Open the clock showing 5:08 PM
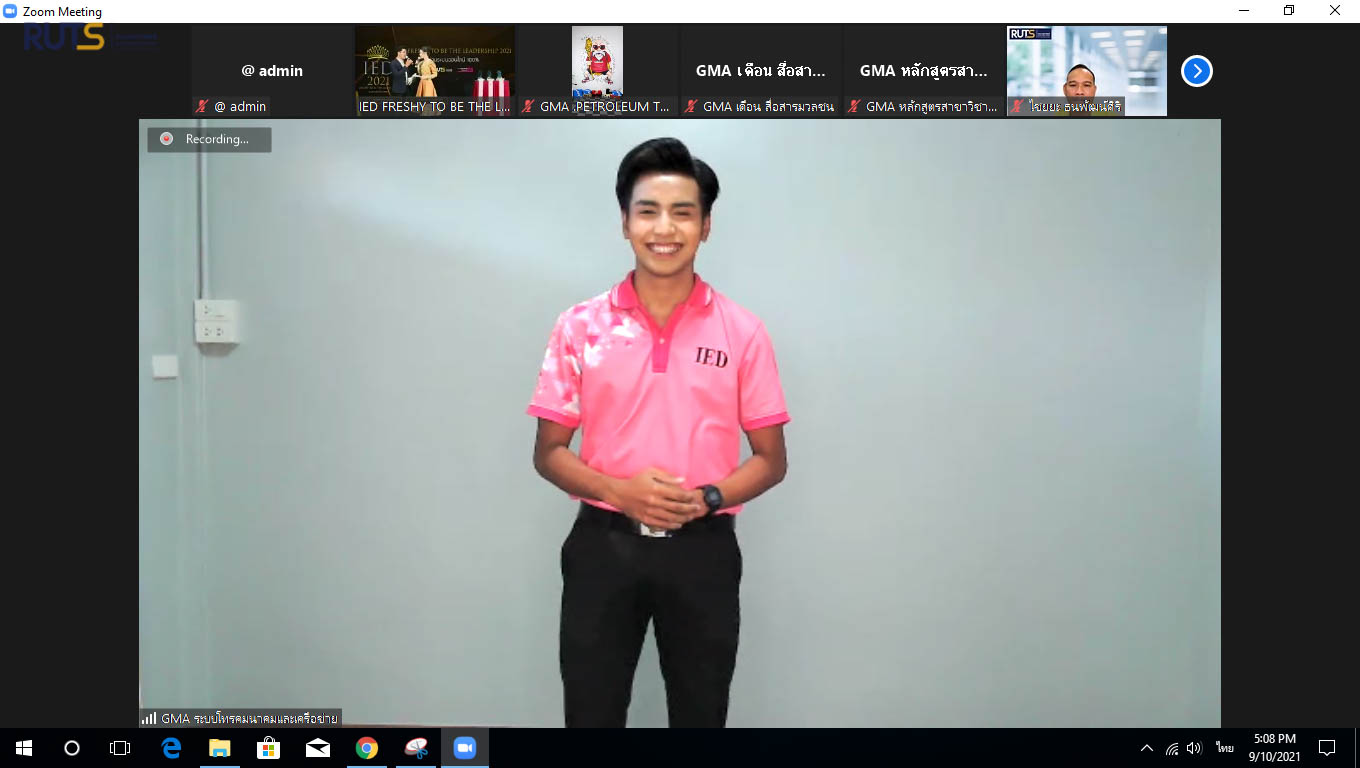1360x768 pixels. click(1274, 748)
